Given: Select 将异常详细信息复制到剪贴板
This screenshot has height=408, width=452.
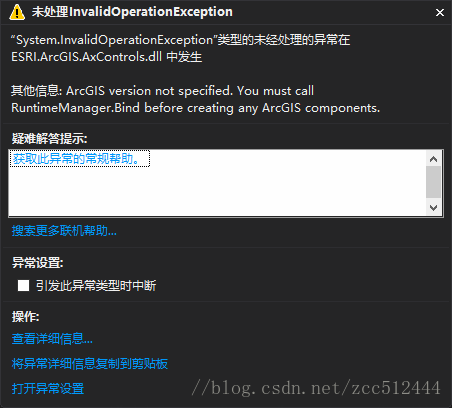Looking at the screenshot, I should (x=90, y=363).
